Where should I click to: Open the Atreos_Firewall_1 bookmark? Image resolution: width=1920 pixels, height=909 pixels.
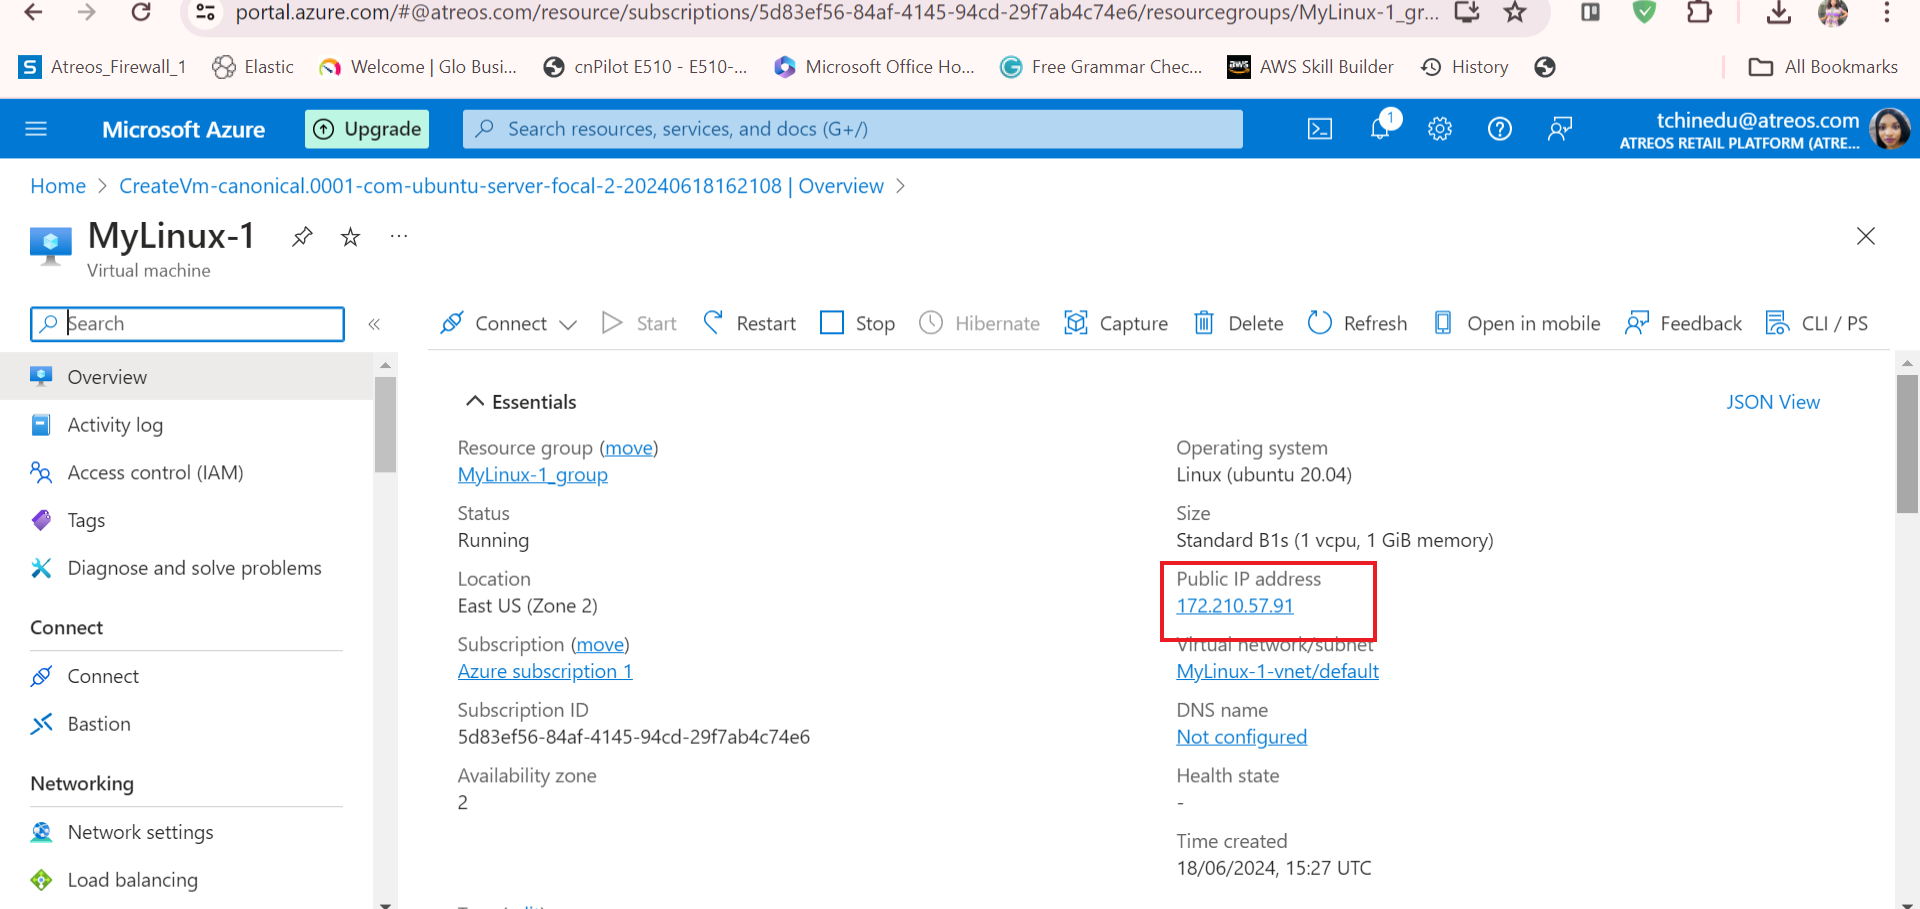pos(103,67)
